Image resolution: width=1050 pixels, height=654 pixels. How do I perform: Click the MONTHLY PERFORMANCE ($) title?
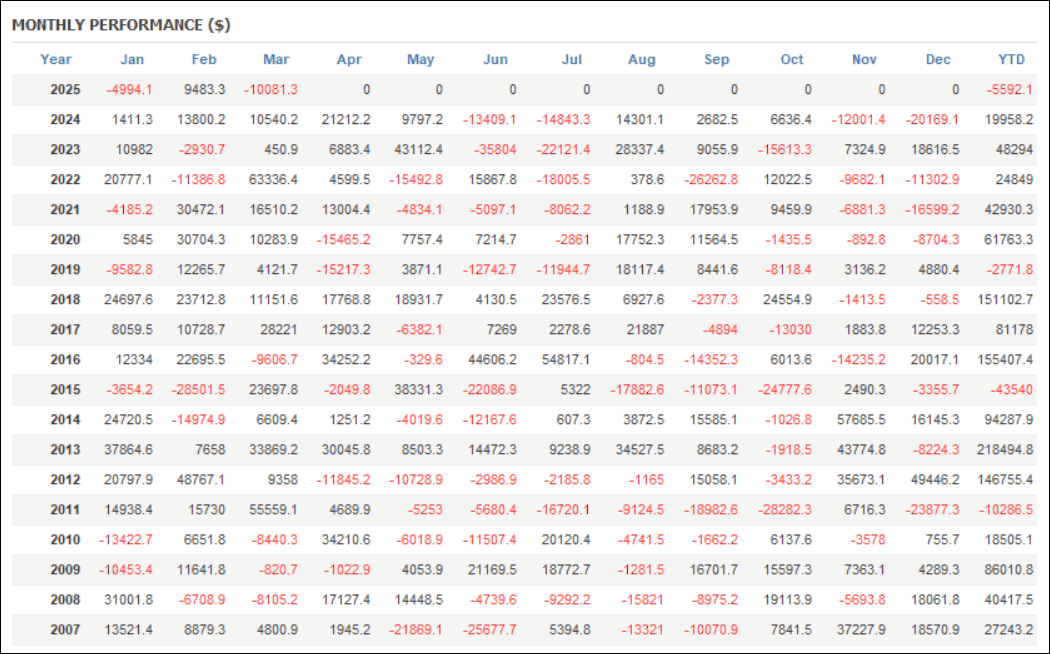pyautogui.click(x=121, y=25)
